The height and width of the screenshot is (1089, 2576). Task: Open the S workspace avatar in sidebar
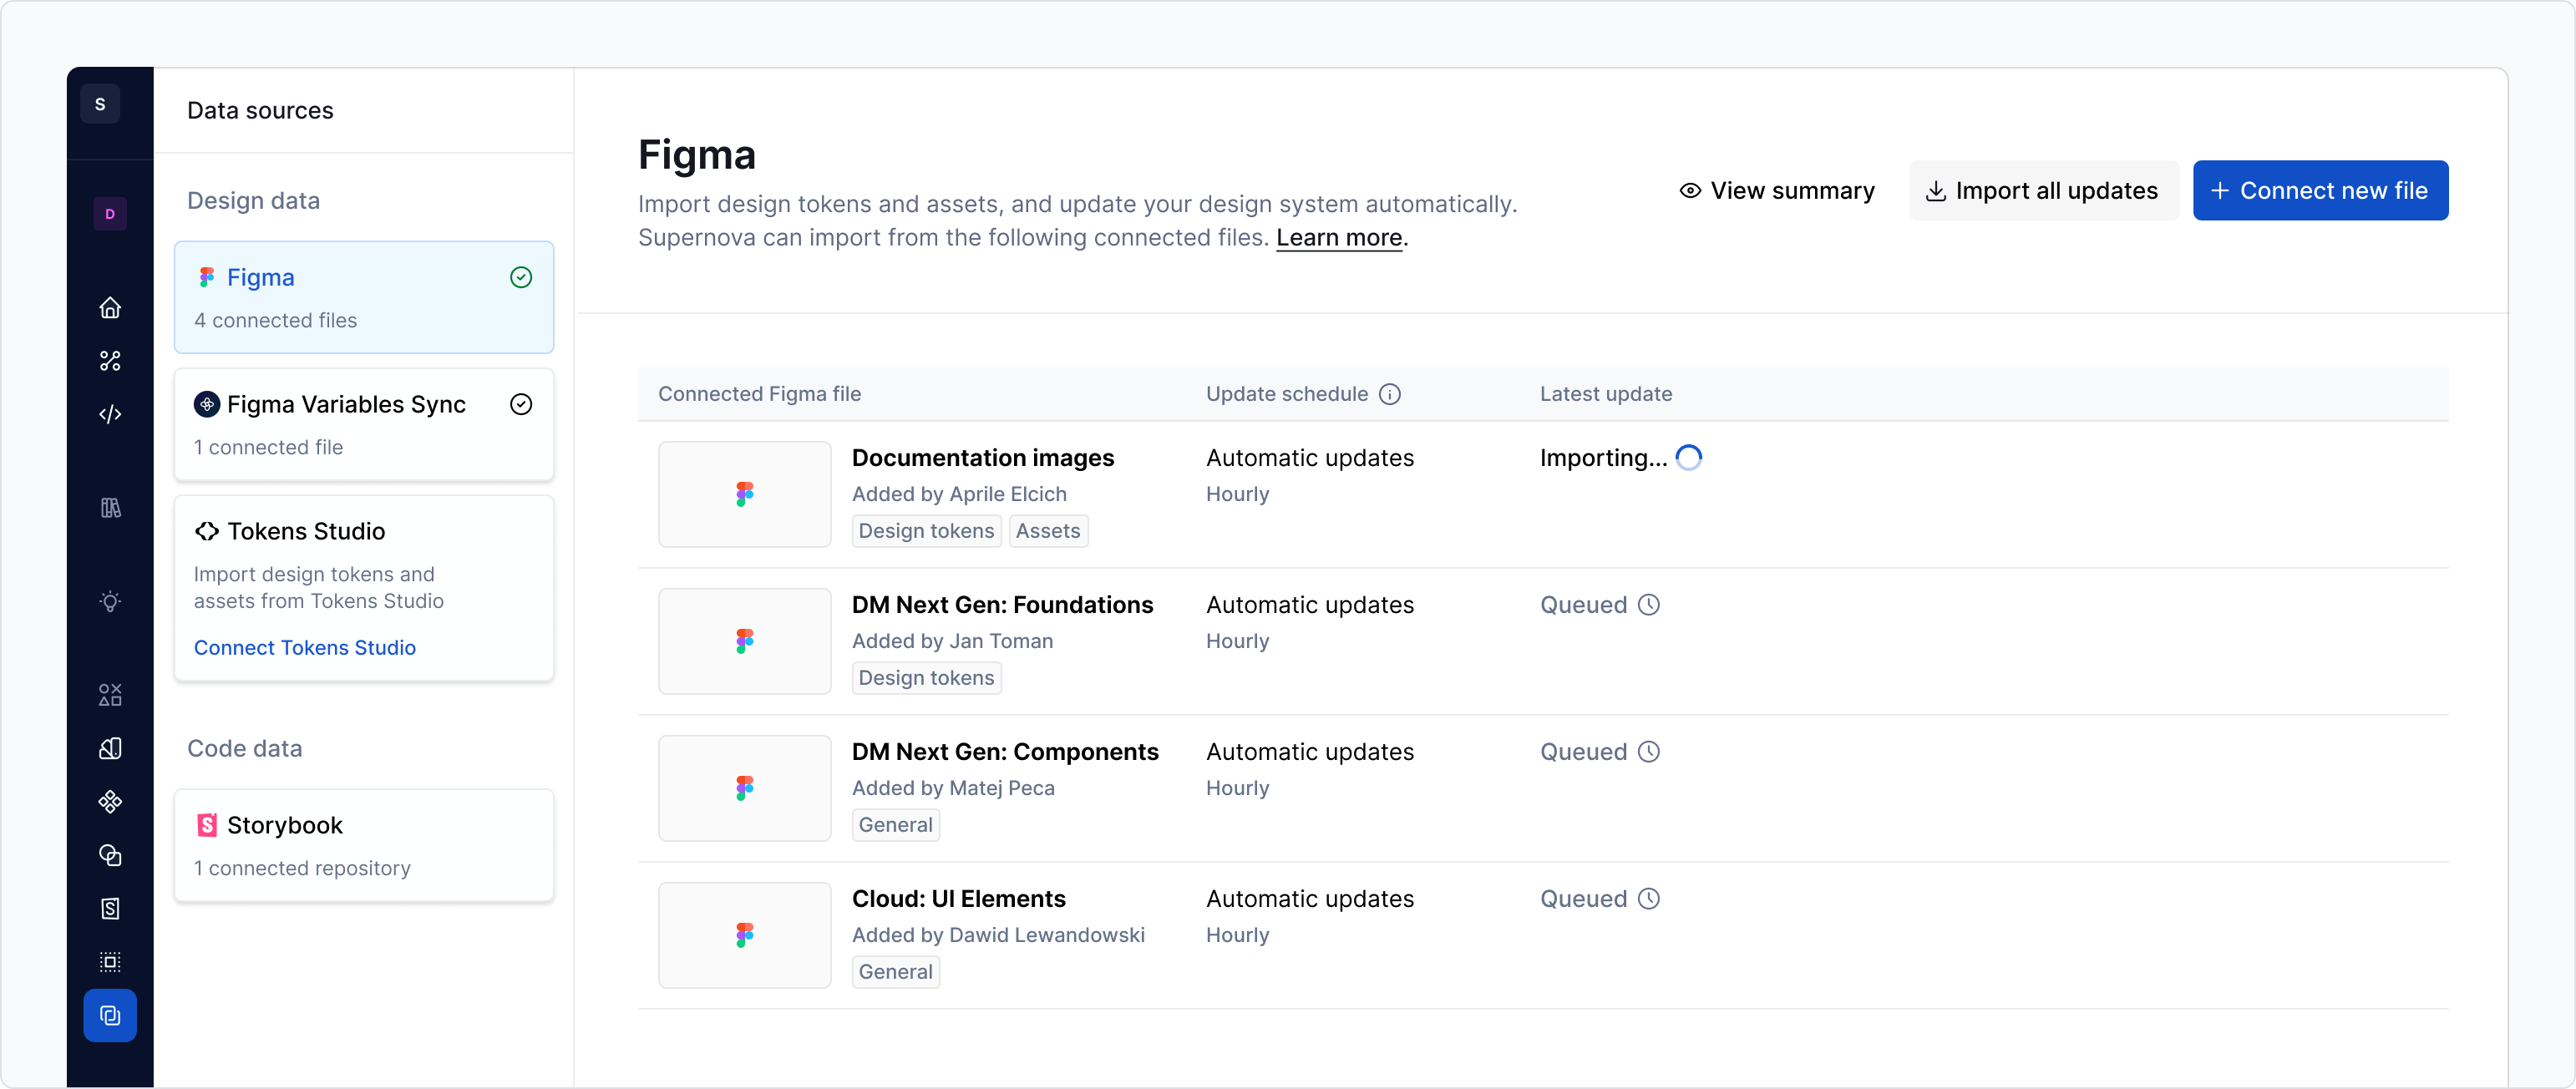(100, 104)
